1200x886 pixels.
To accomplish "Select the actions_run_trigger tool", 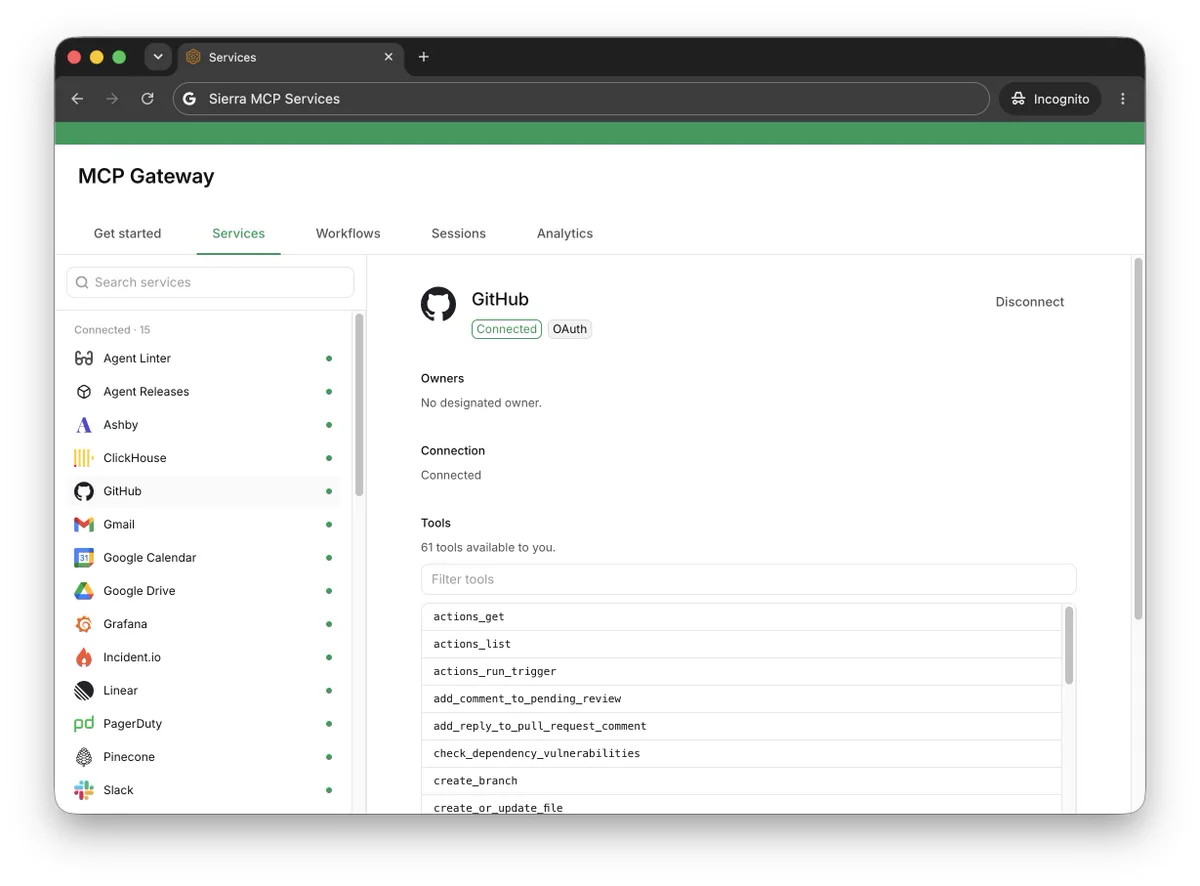I will click(x=741, y=672).
